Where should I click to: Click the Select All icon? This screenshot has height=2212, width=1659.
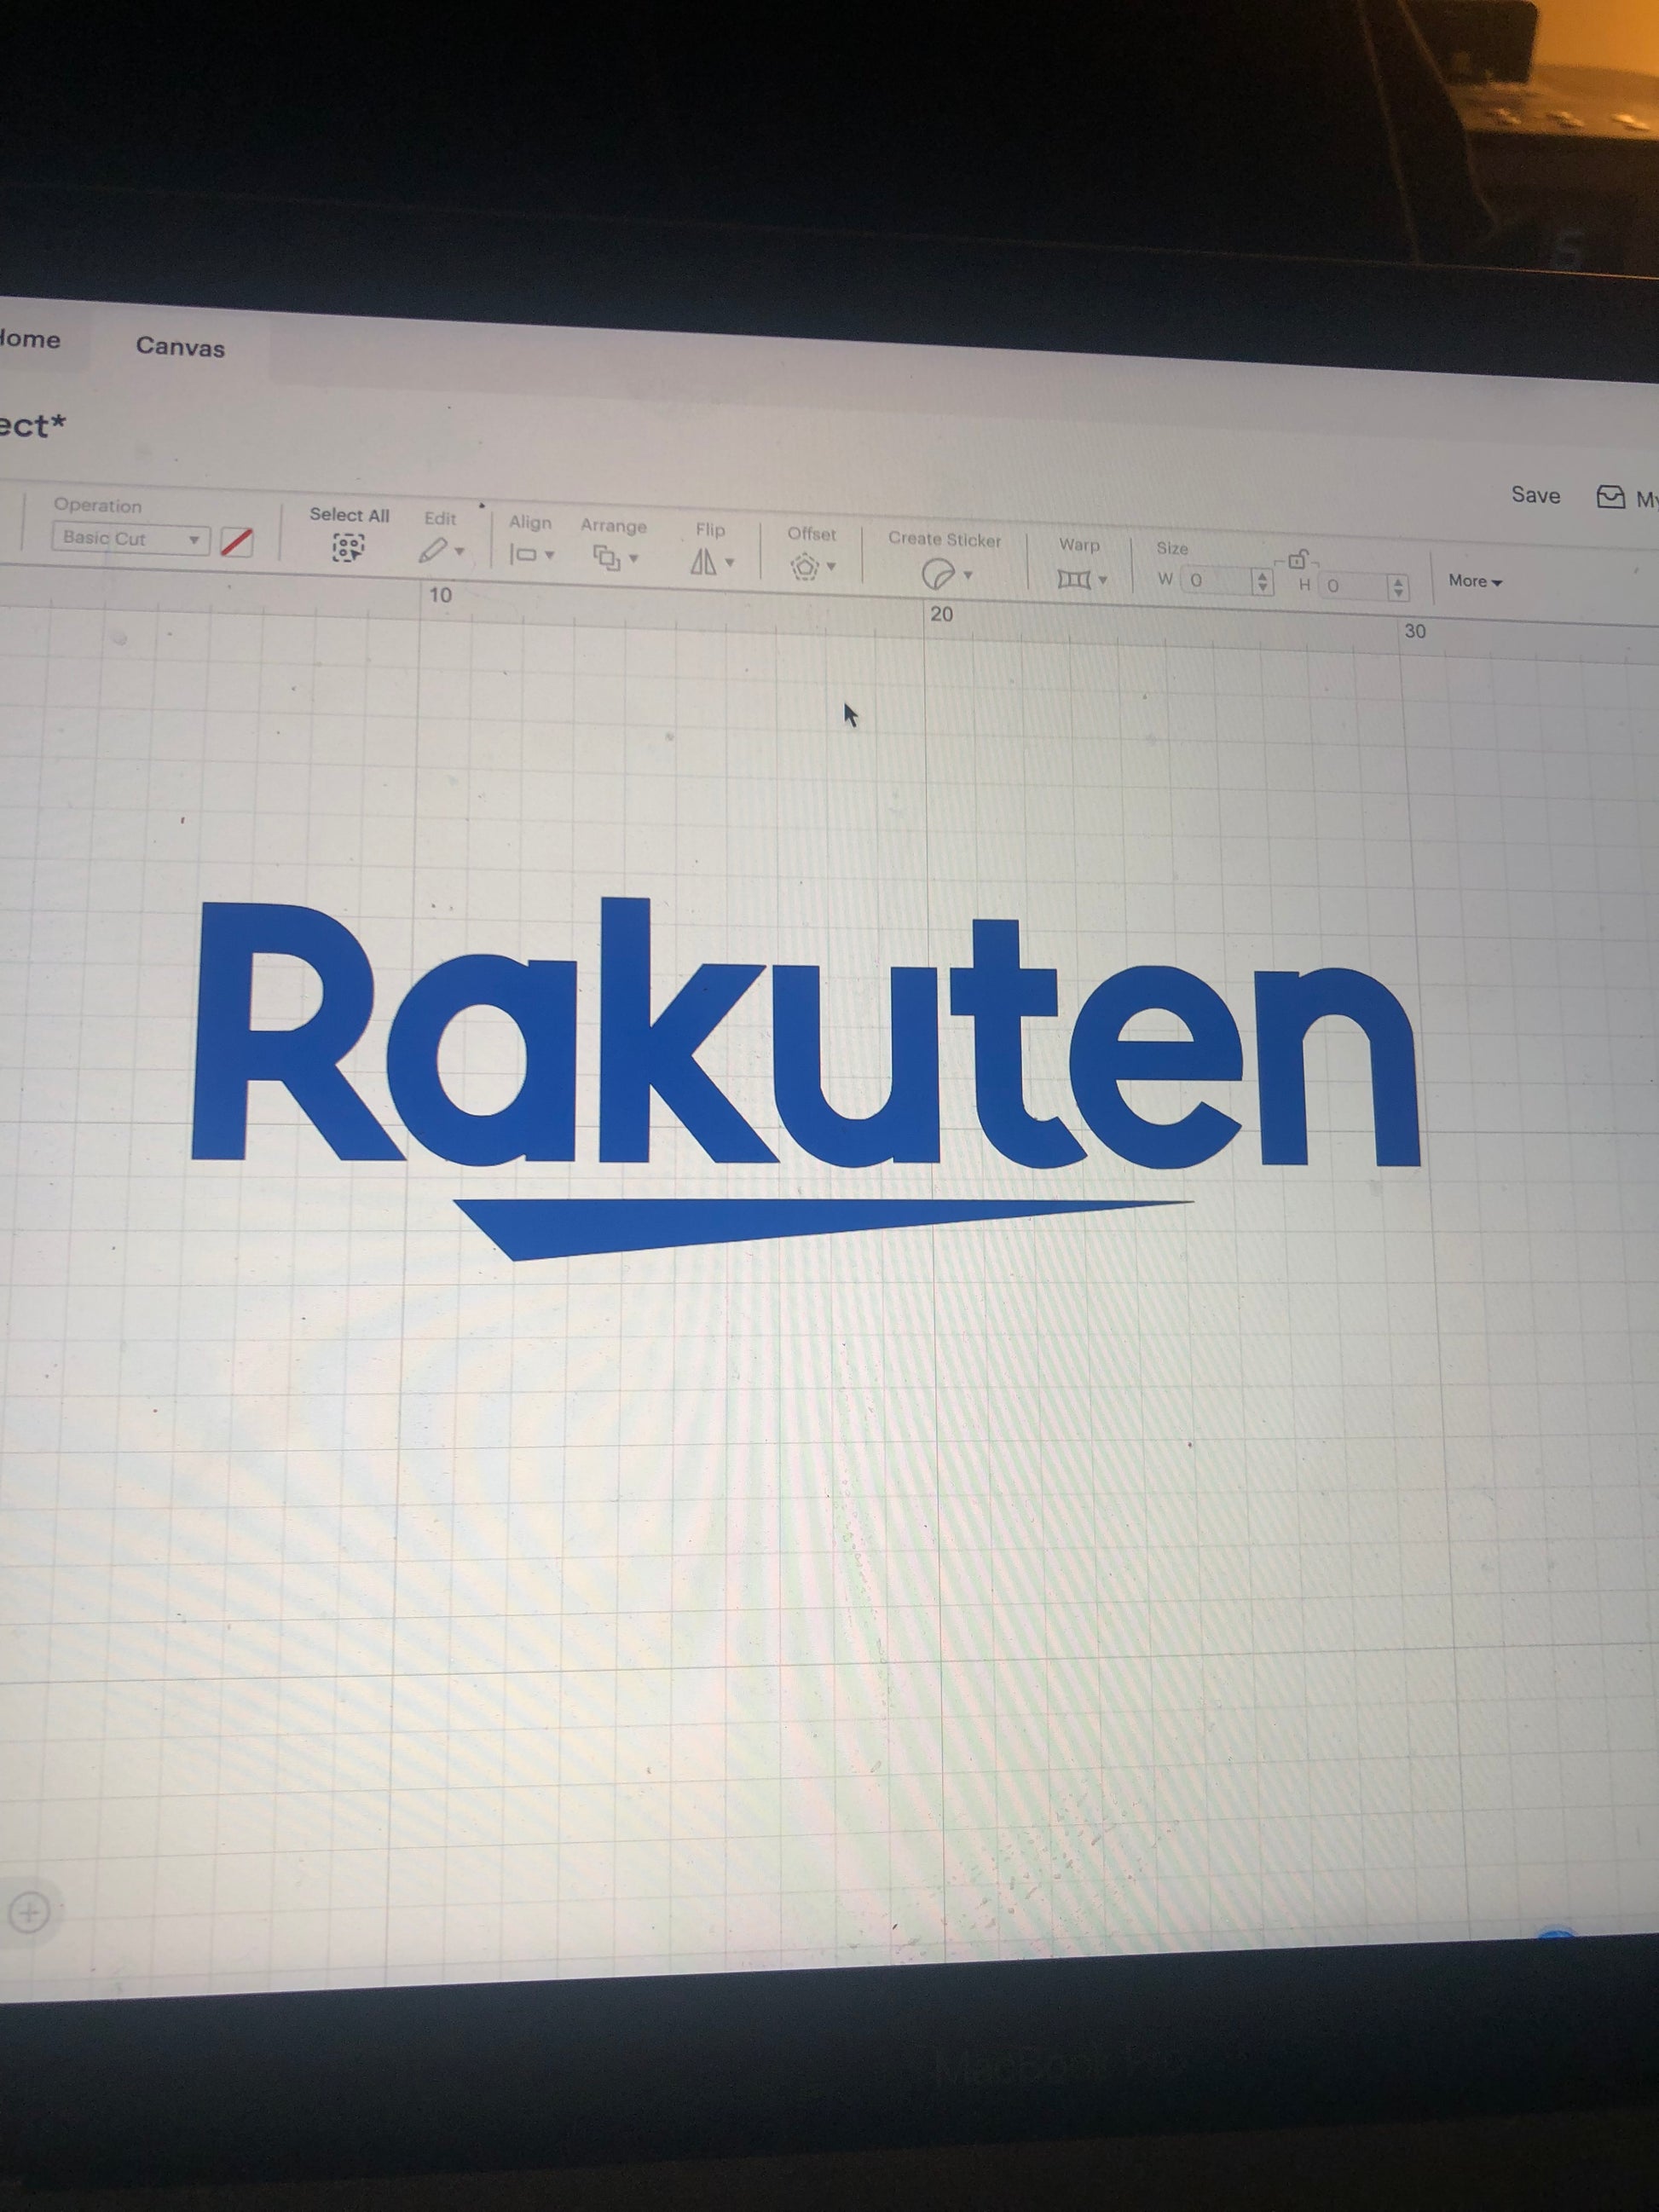point(348,547)
